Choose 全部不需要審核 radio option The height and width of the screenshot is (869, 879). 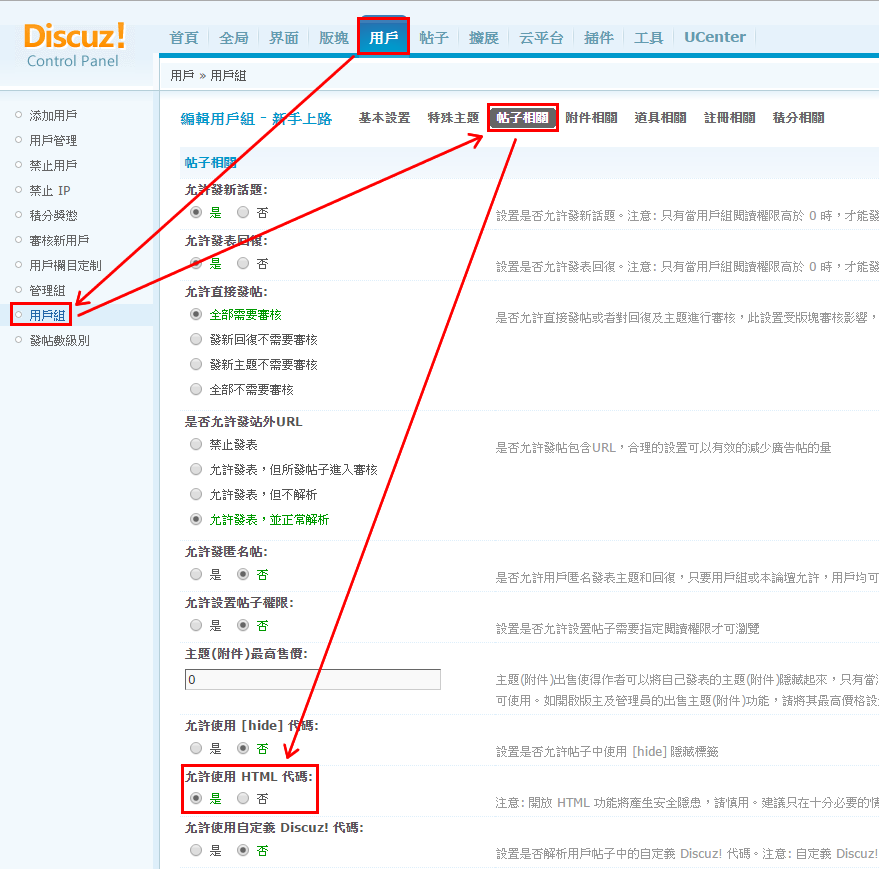pyautogui.click(x=196, y=390)
